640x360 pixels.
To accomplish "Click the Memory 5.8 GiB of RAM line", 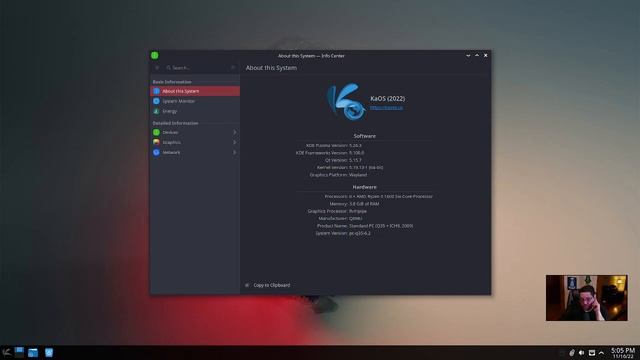I will pos(354,204).
